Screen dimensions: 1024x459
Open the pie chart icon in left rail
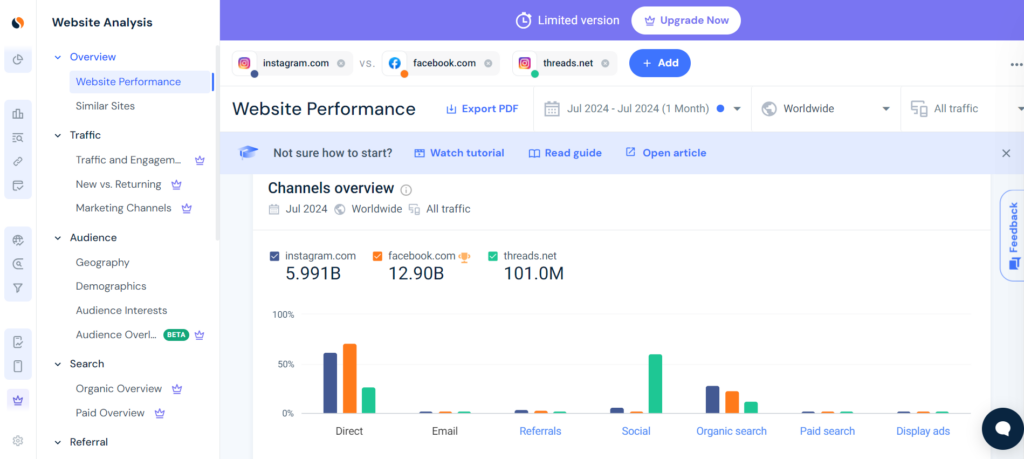pyautogui.click(x=18, y=60)
